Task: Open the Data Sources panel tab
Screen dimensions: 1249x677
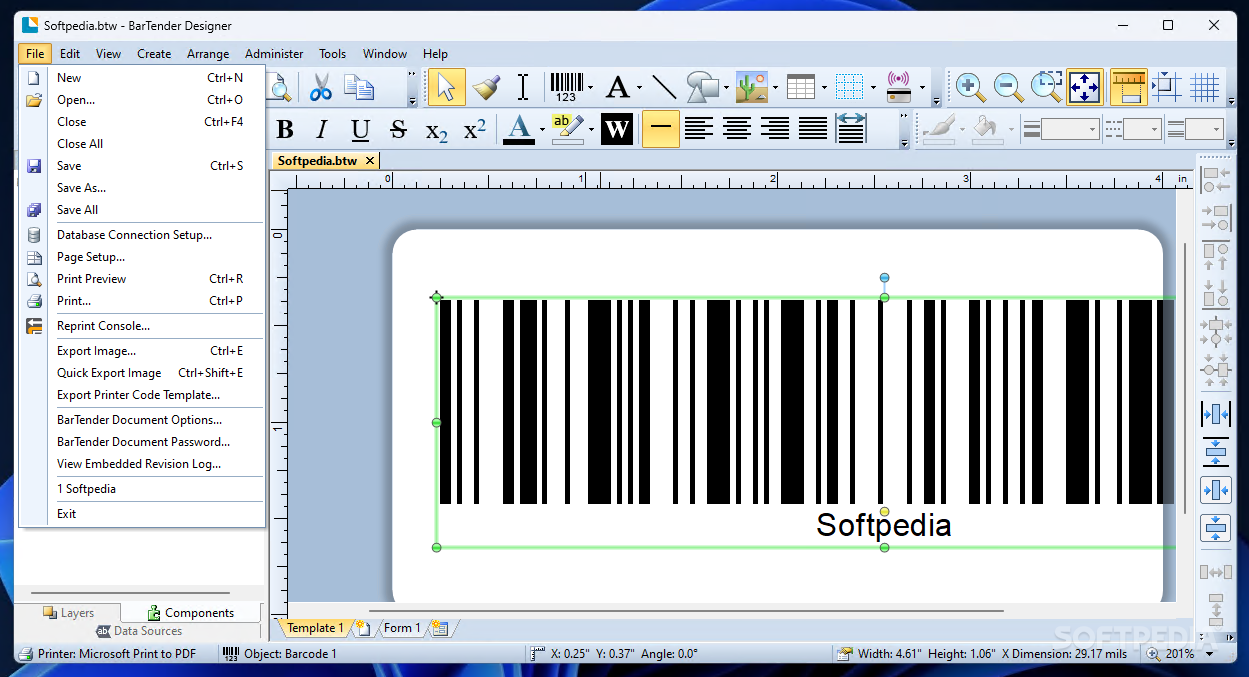Action: click(x=139, y=631)
